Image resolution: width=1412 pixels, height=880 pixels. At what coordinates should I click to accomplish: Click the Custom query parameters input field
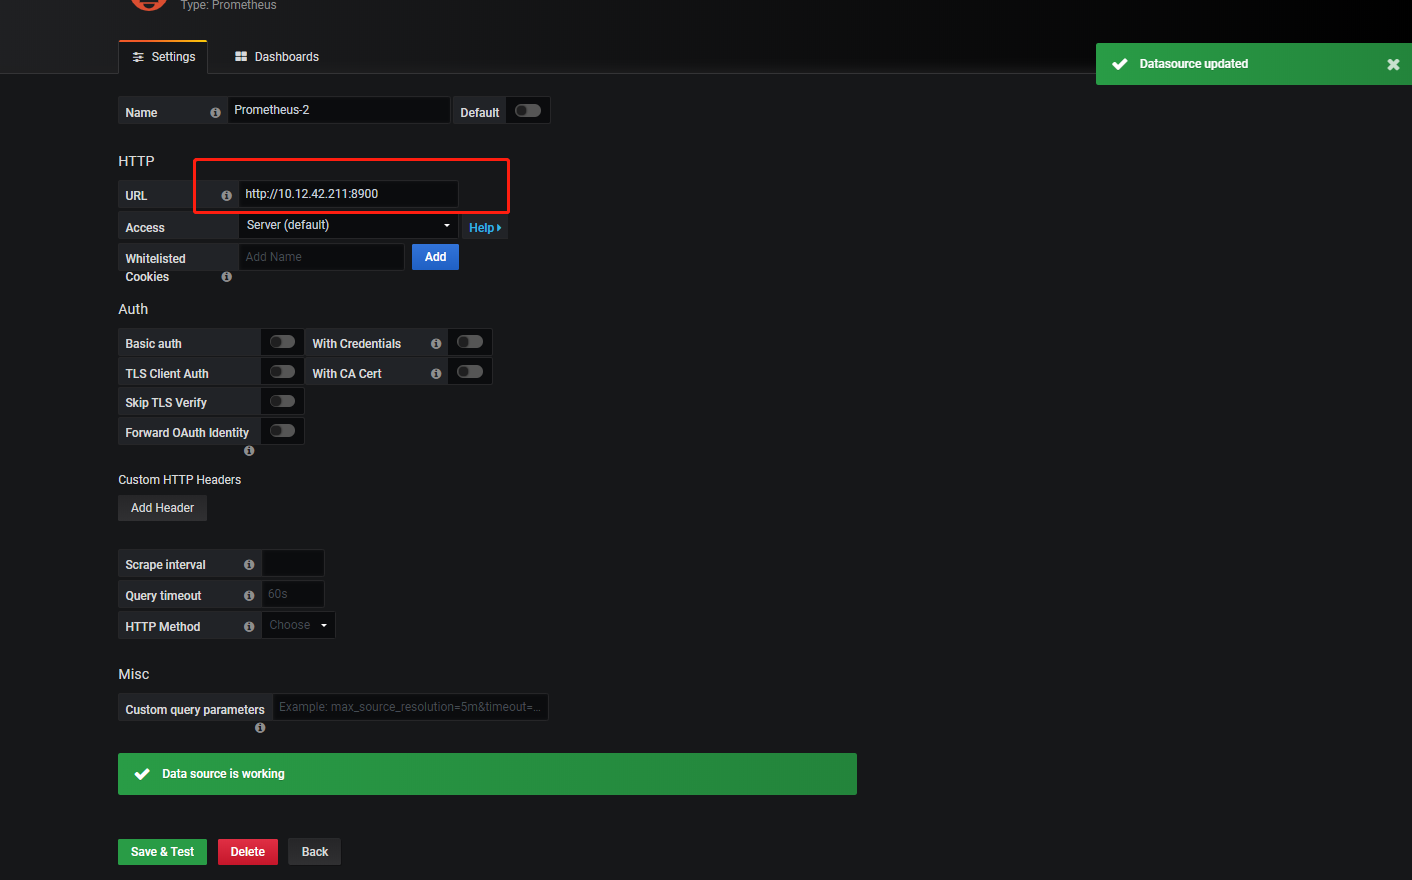point(410,707)
